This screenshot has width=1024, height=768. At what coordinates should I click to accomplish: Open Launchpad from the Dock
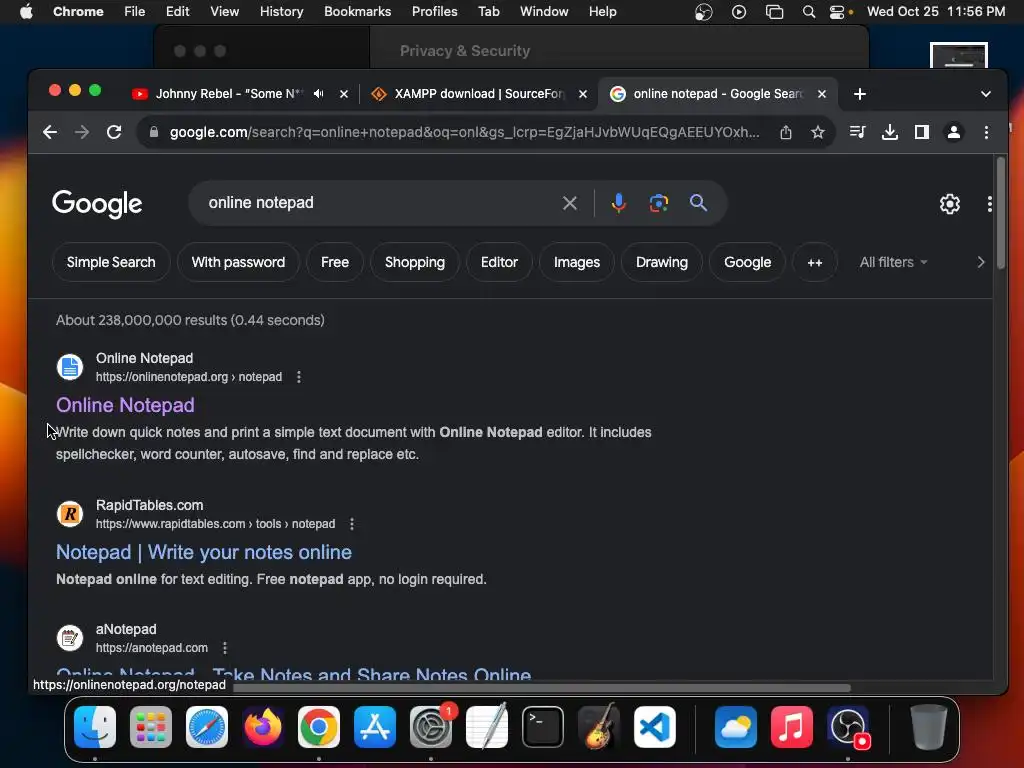click(x=151, y=727)
